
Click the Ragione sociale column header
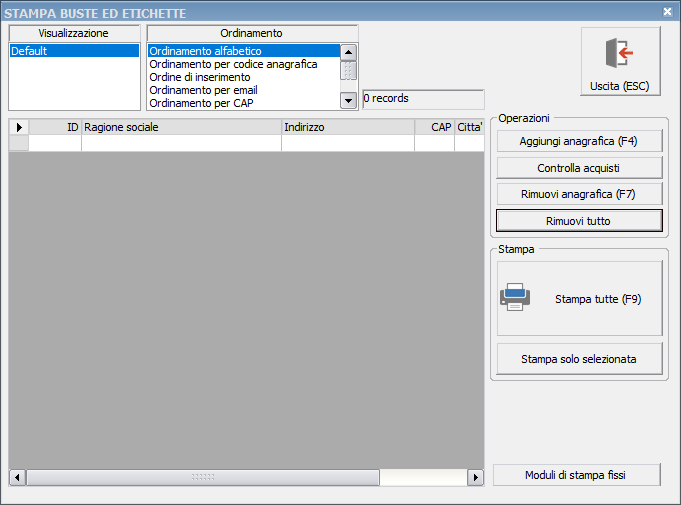pos(182,127)
